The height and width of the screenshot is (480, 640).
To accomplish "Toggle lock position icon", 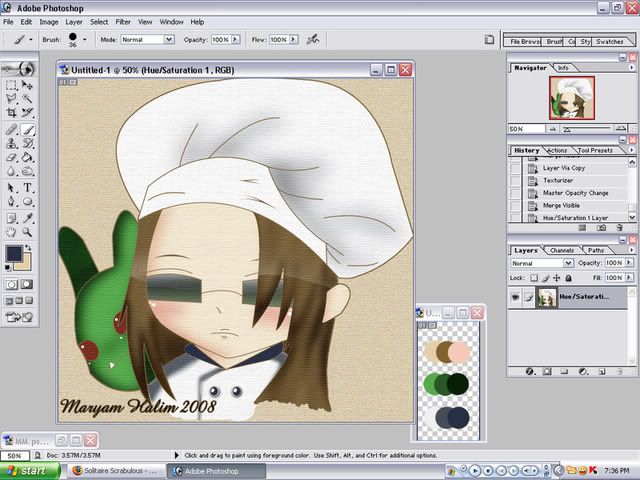I will pos(557,278).
